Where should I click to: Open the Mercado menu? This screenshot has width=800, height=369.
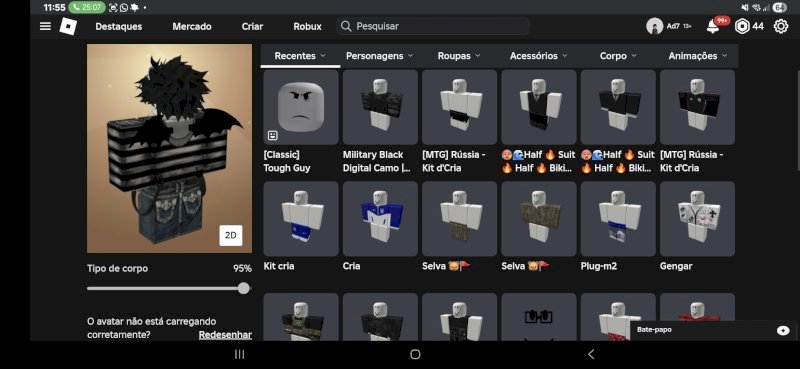tap(192, 27)
